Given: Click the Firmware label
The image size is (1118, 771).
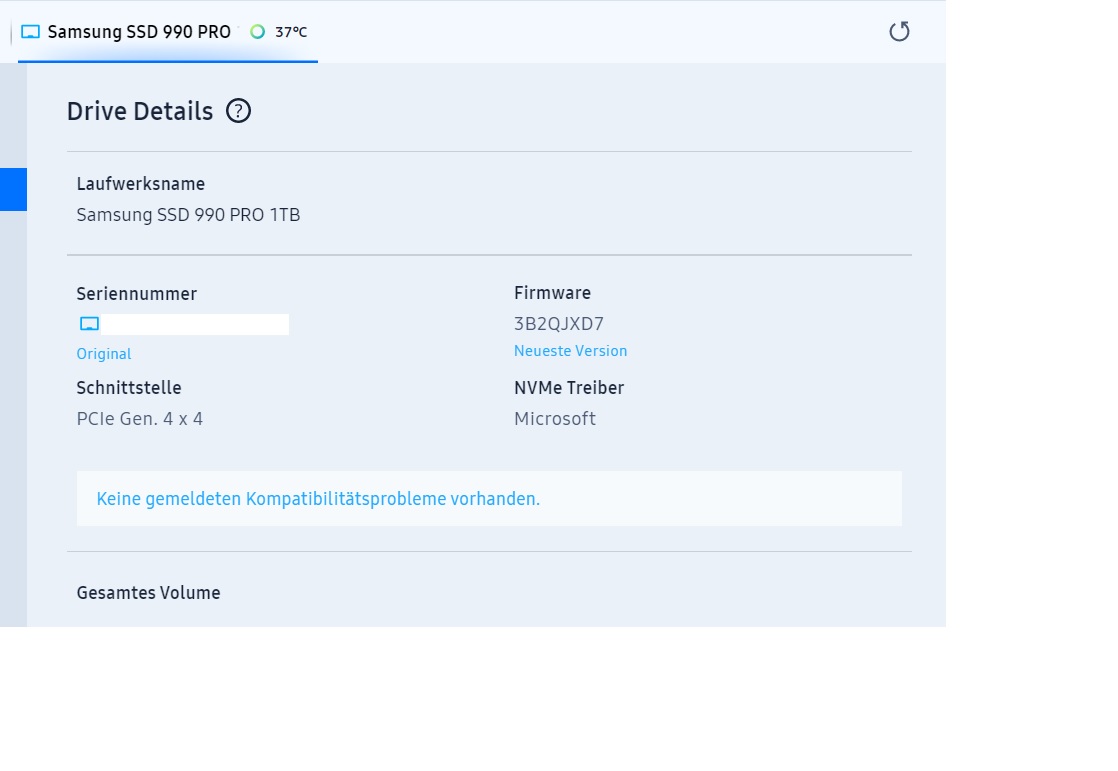Looking at the screenshot, I should click(x=553, y=293).
